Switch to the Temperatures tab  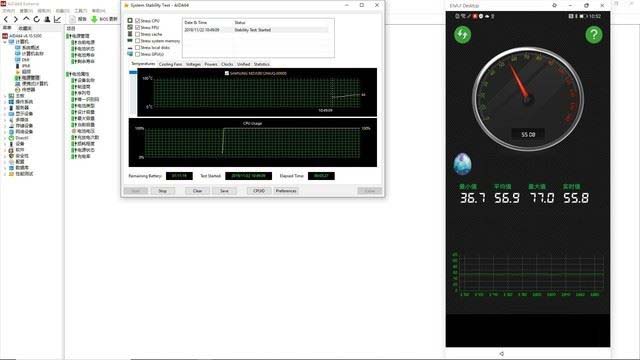tap(143, 64)
